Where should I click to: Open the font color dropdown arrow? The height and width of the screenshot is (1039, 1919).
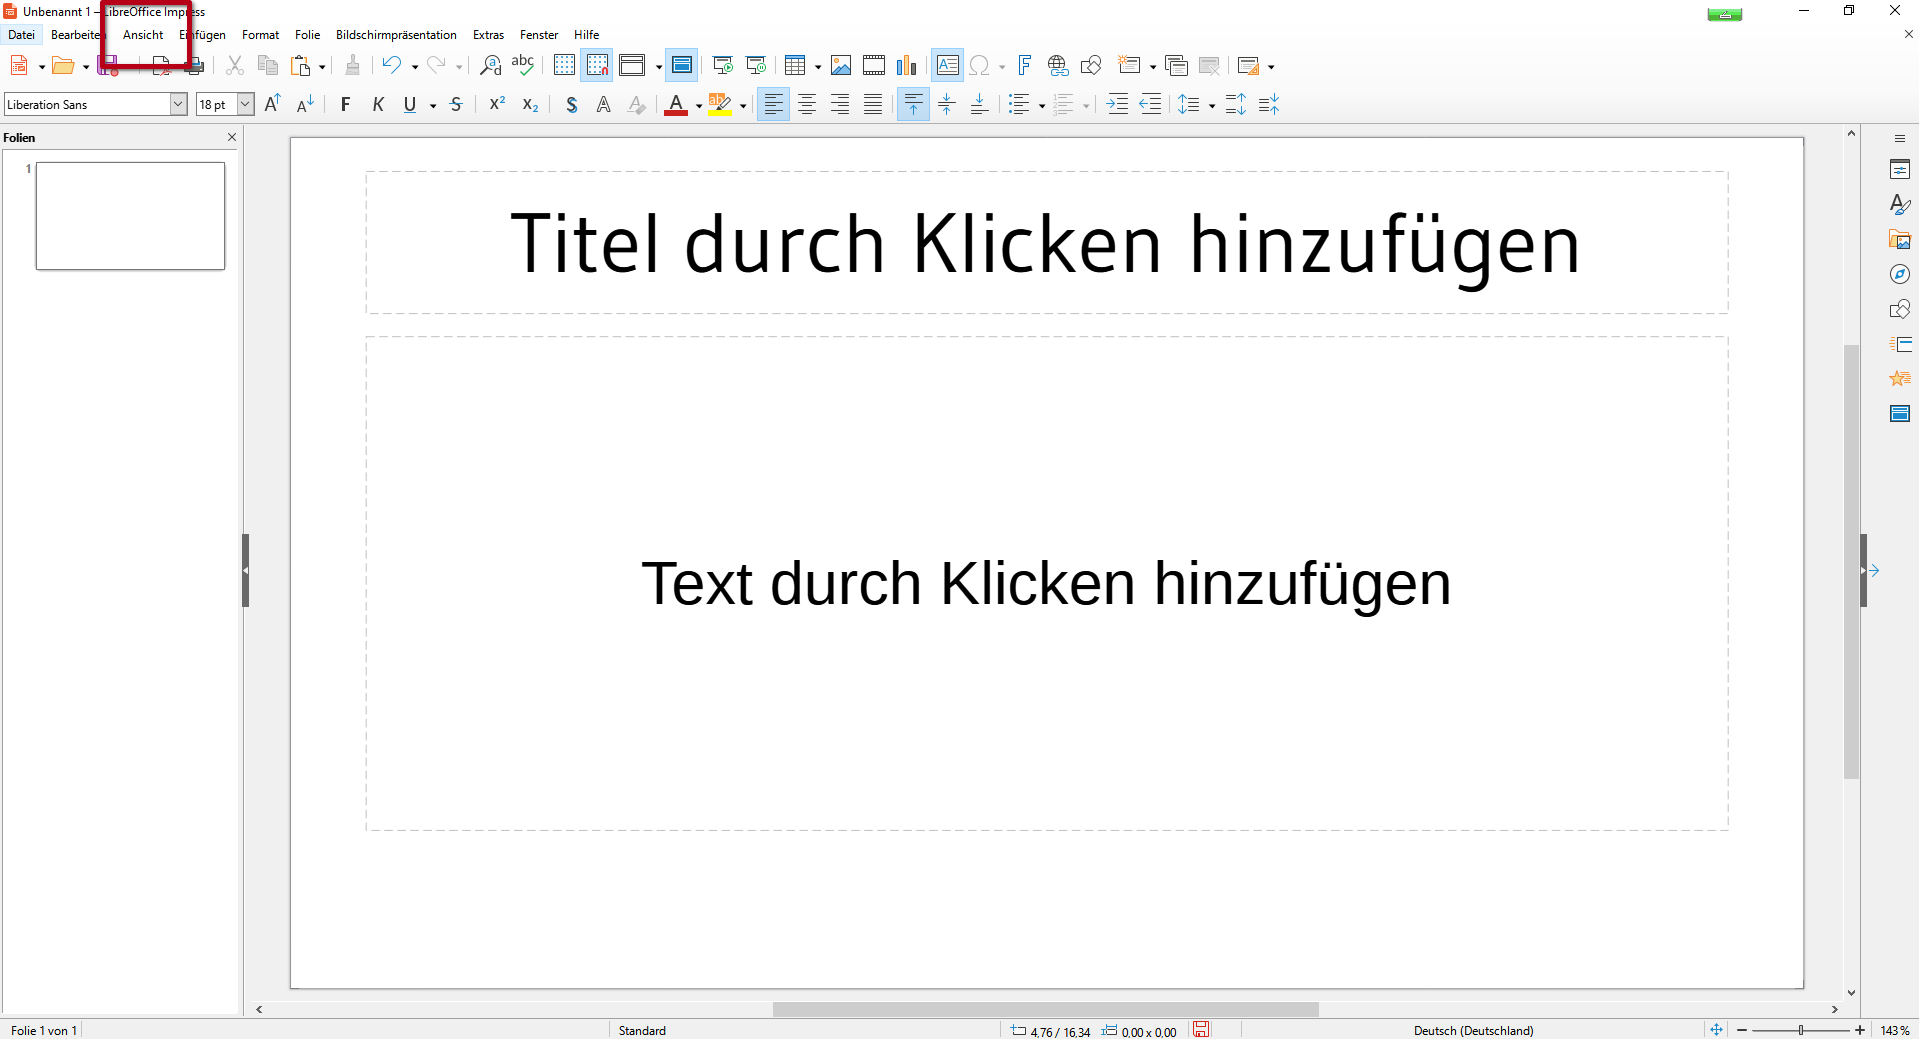coord(698,105)
